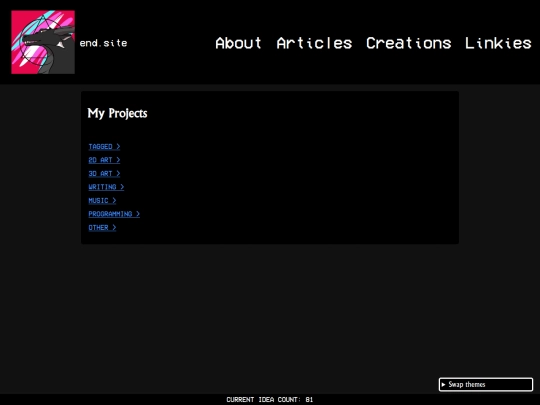Image resolution: width=540 pixels, height=405 pixels.
Task: Go to the About page
Action: 238,43
